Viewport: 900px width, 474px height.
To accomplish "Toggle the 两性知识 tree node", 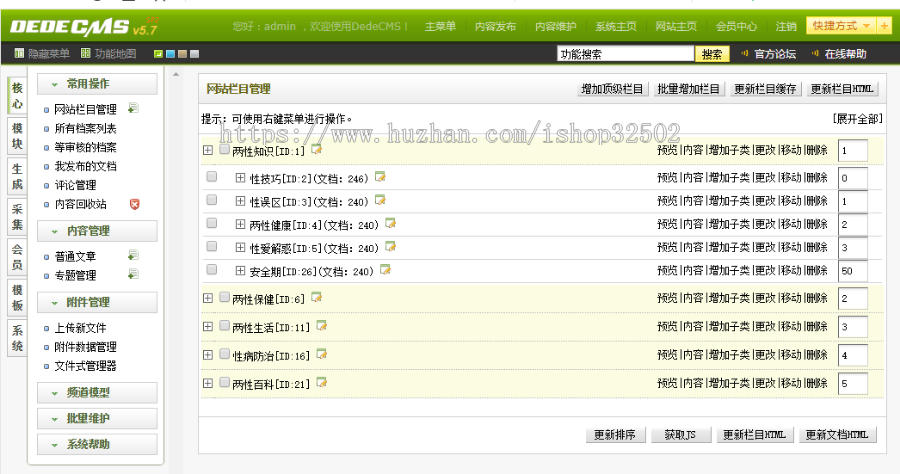I will pyautogui.click(x=208, y=150).
